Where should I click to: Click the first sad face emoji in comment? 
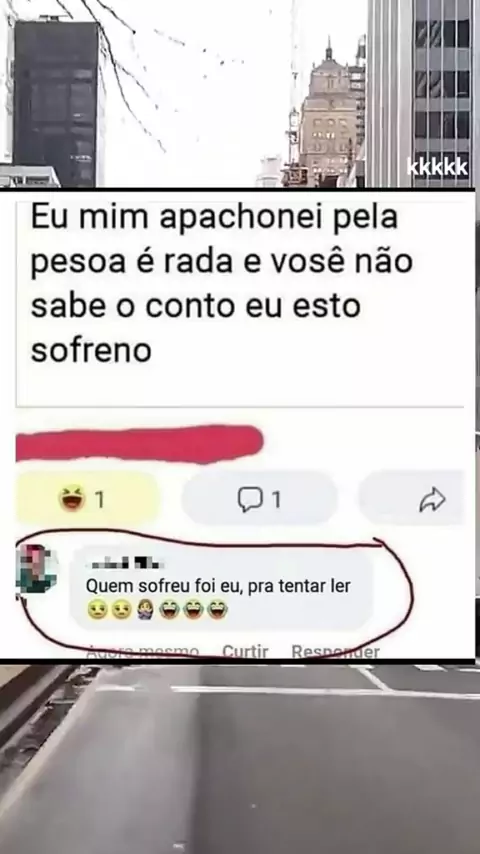point(98,611)
